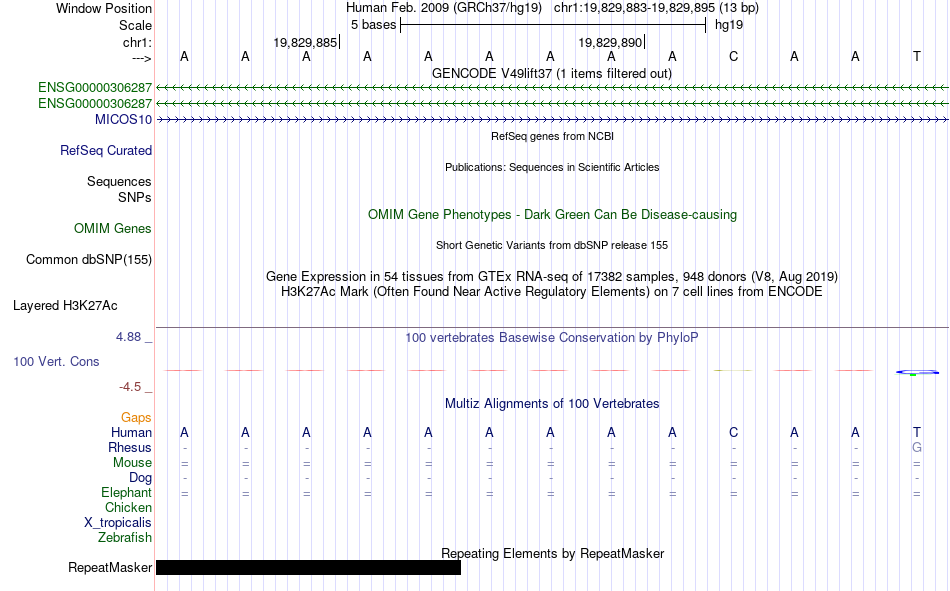Click the Layered H3K27Ac track label

tap(65, 306)
